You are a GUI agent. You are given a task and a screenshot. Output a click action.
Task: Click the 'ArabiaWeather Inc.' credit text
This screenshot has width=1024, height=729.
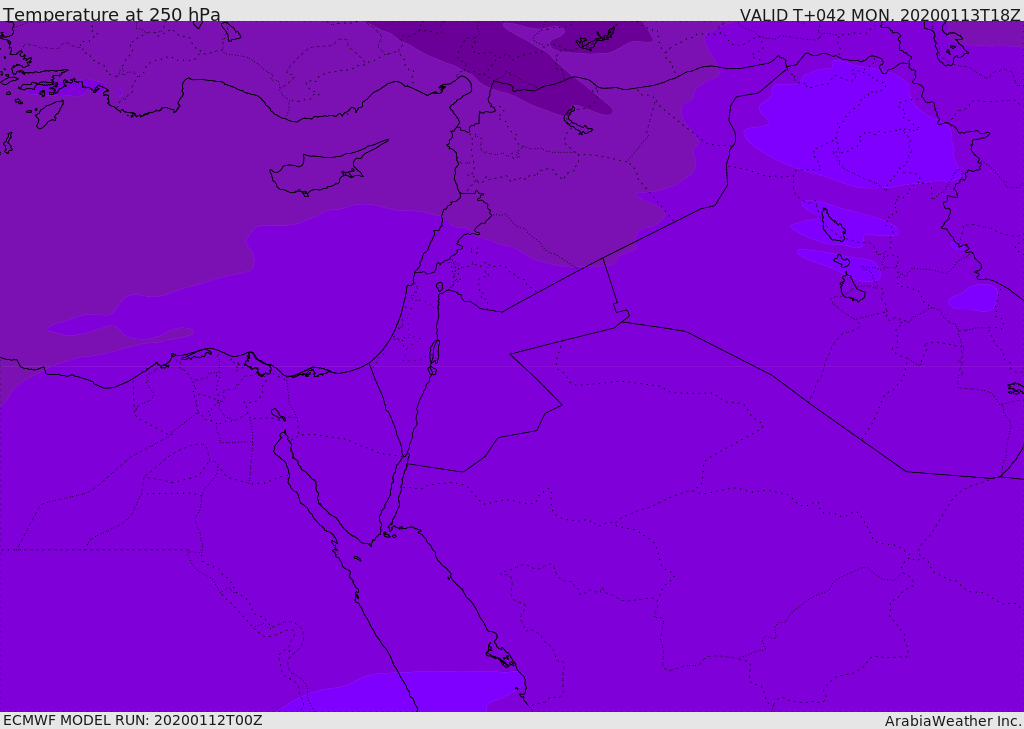coord(954,721)
